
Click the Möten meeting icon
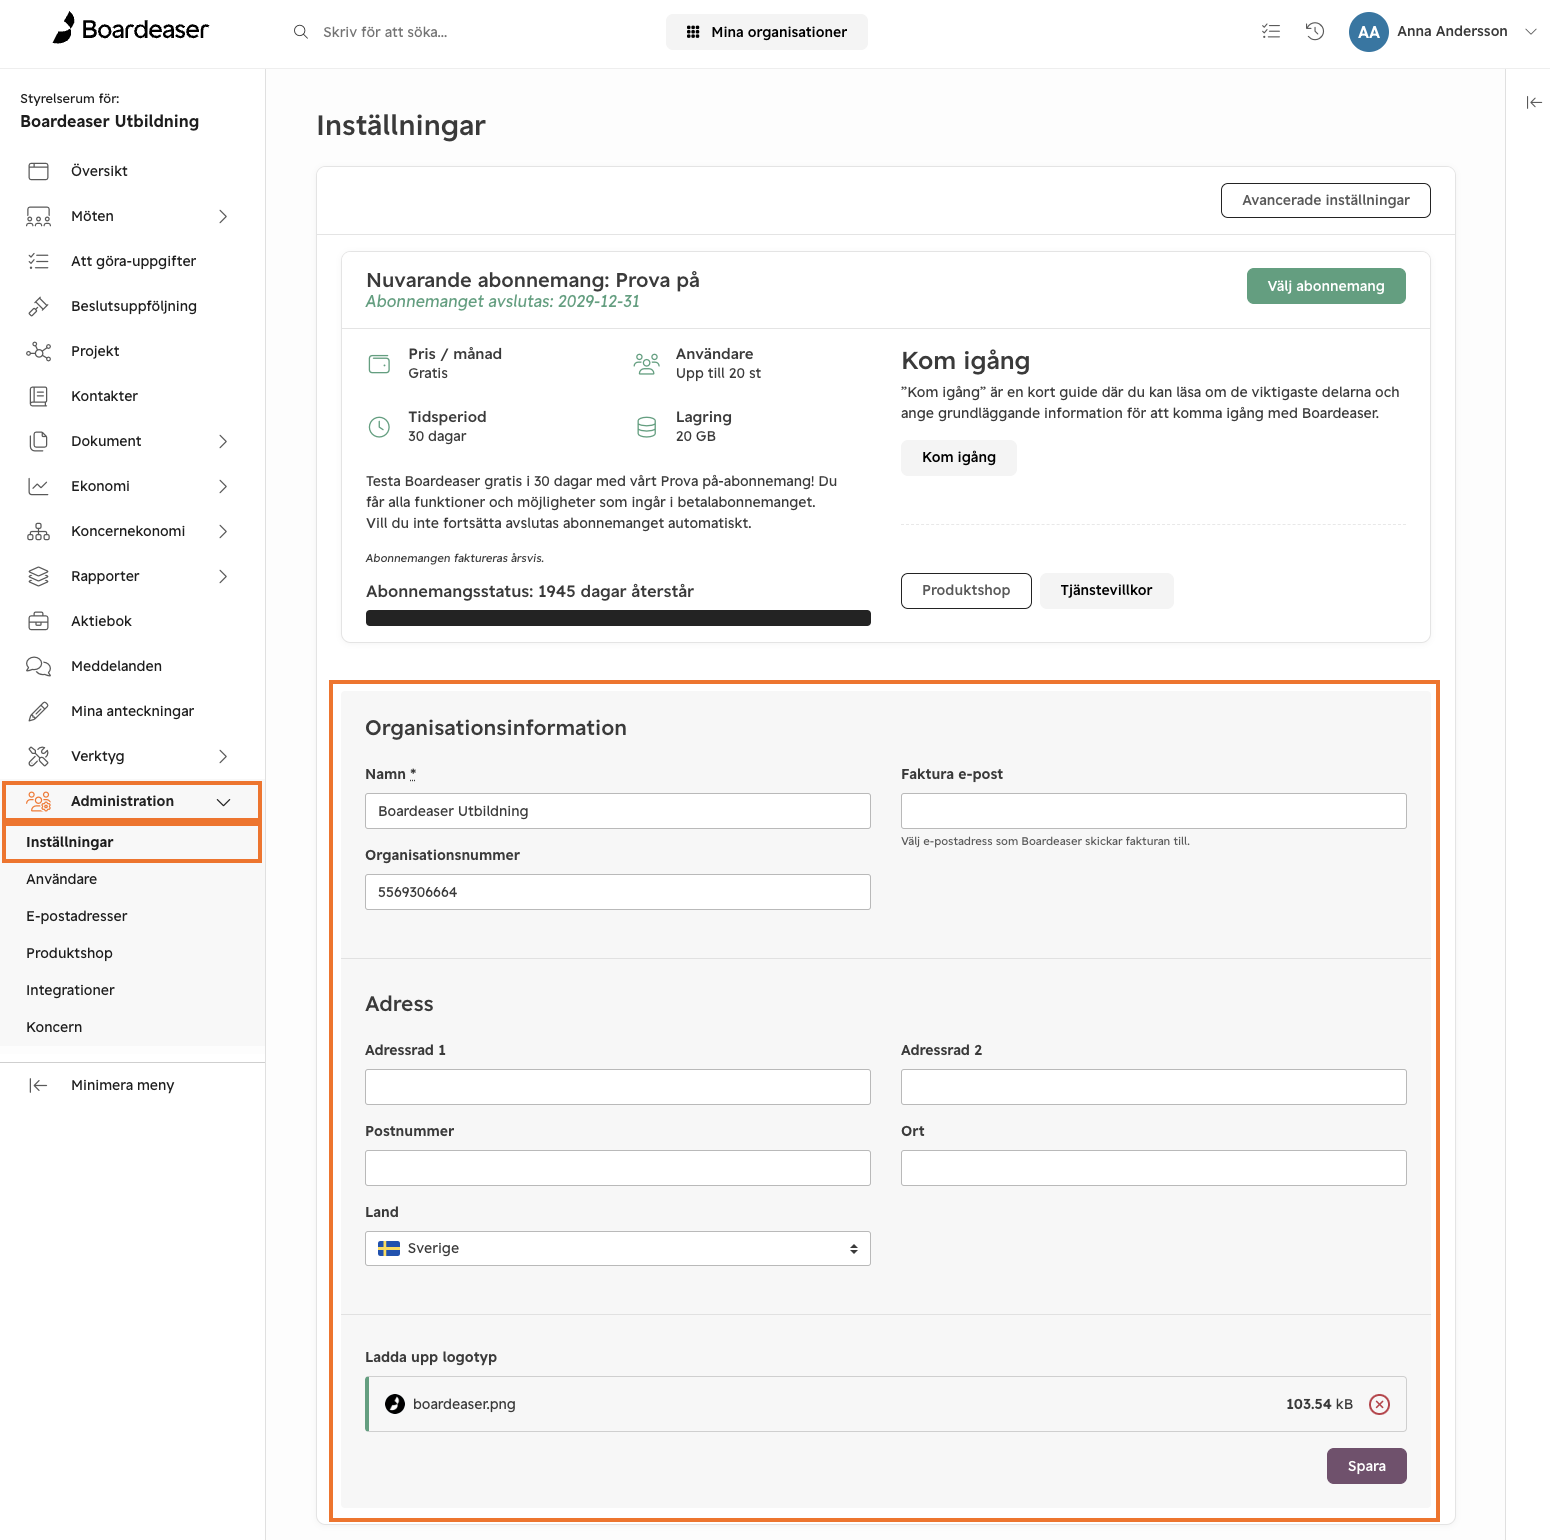tap(38, 216)
